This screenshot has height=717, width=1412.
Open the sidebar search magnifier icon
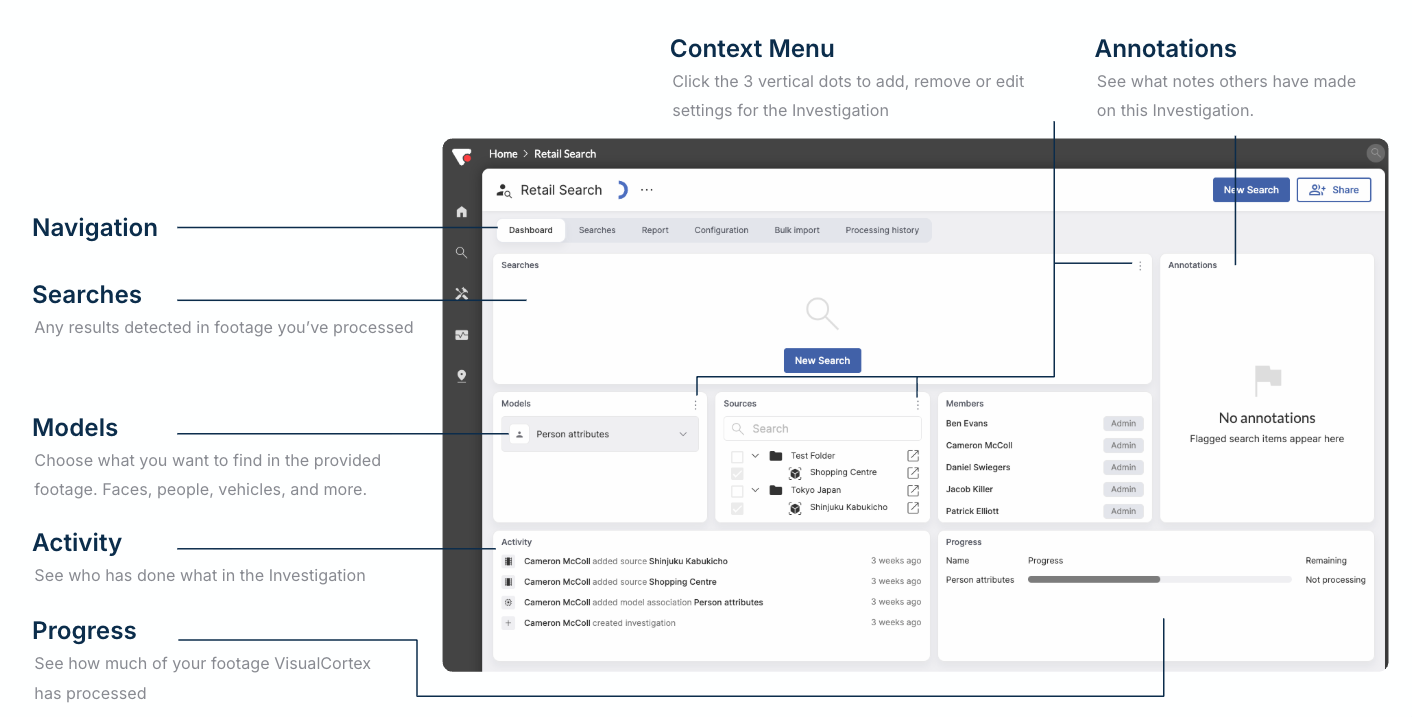[461, 253]
